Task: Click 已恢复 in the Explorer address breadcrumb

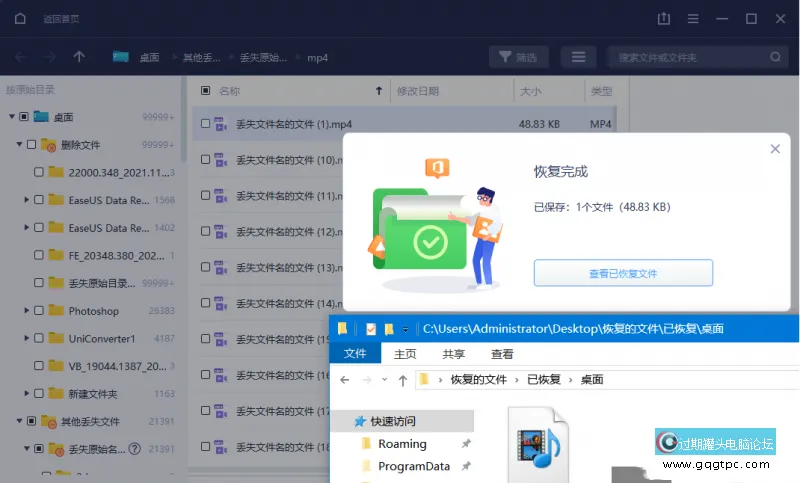Action: (x=544, y=380)
